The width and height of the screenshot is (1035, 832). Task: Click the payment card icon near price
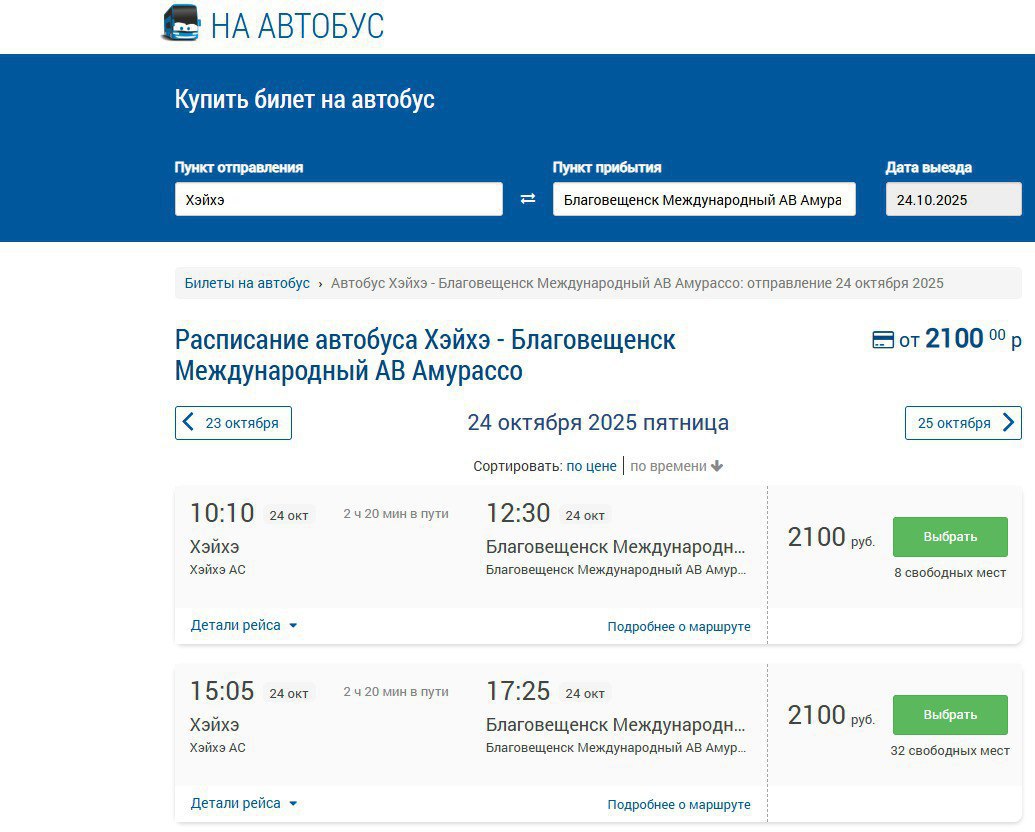click(x=883, y=340)
